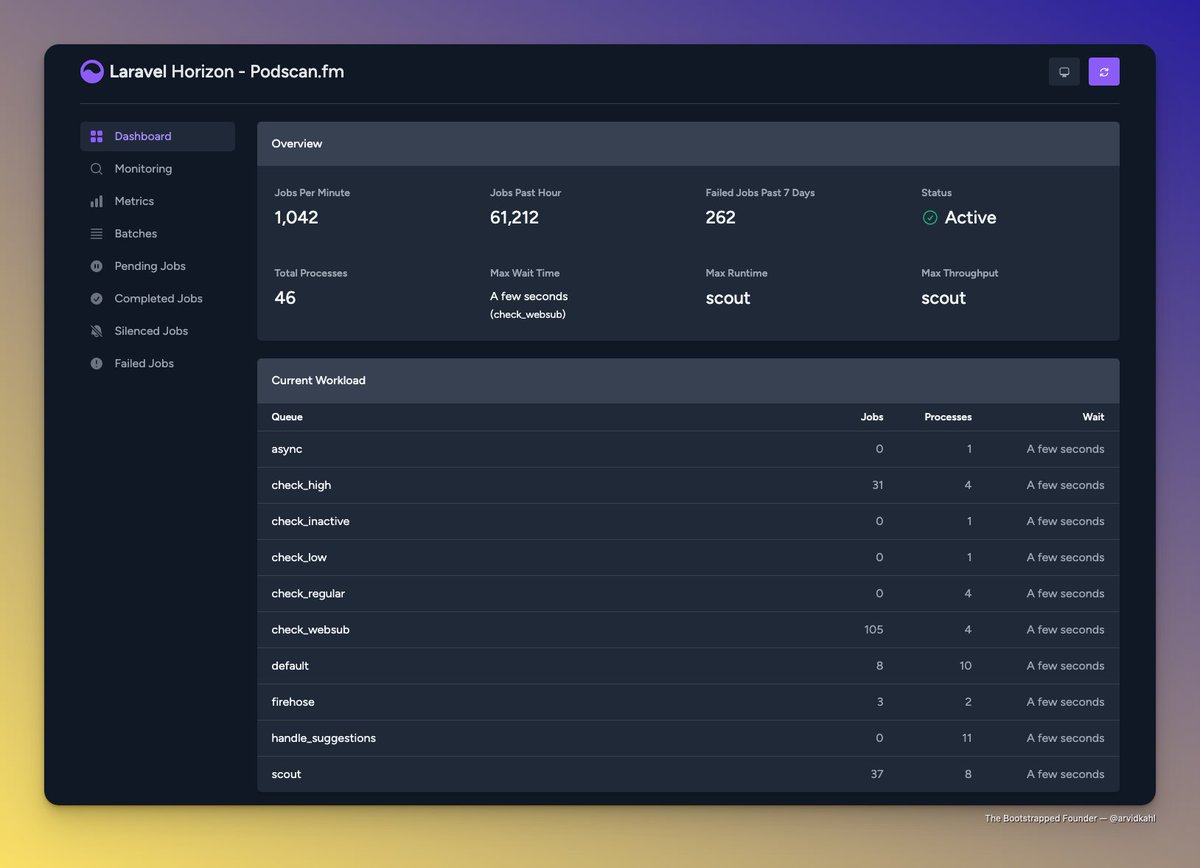1200x868 pixels.
Task: View Silenced Jobs
Action: pyautogui.click(x=158, y=331)
